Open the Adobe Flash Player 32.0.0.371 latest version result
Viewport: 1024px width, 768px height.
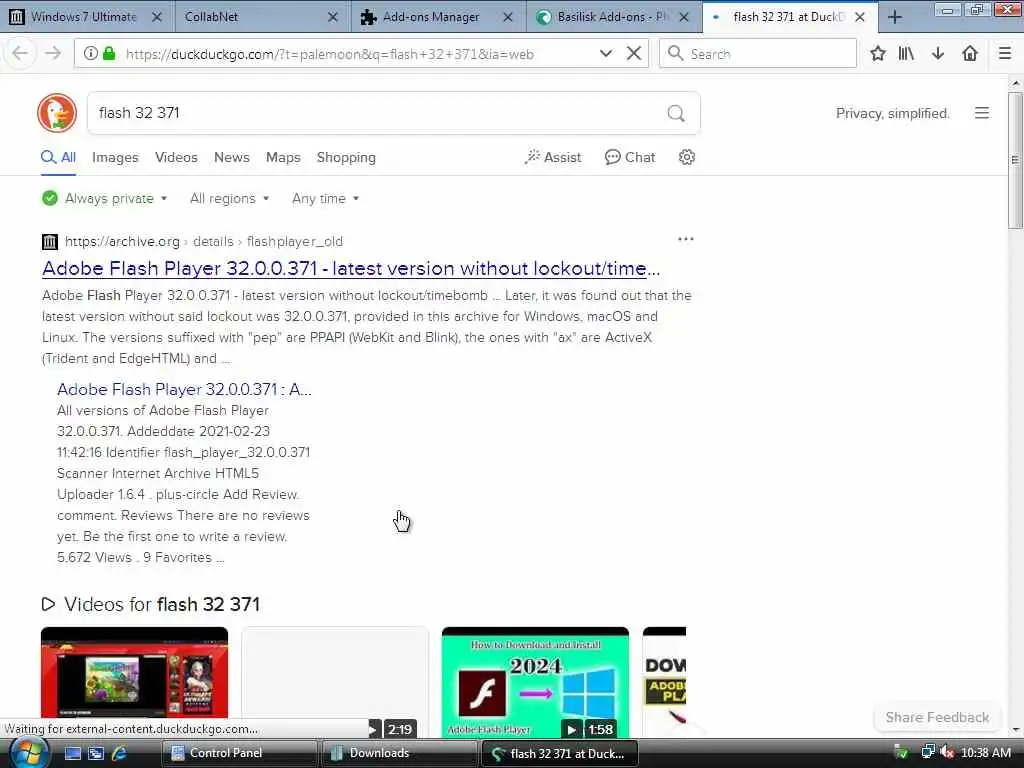351,268
